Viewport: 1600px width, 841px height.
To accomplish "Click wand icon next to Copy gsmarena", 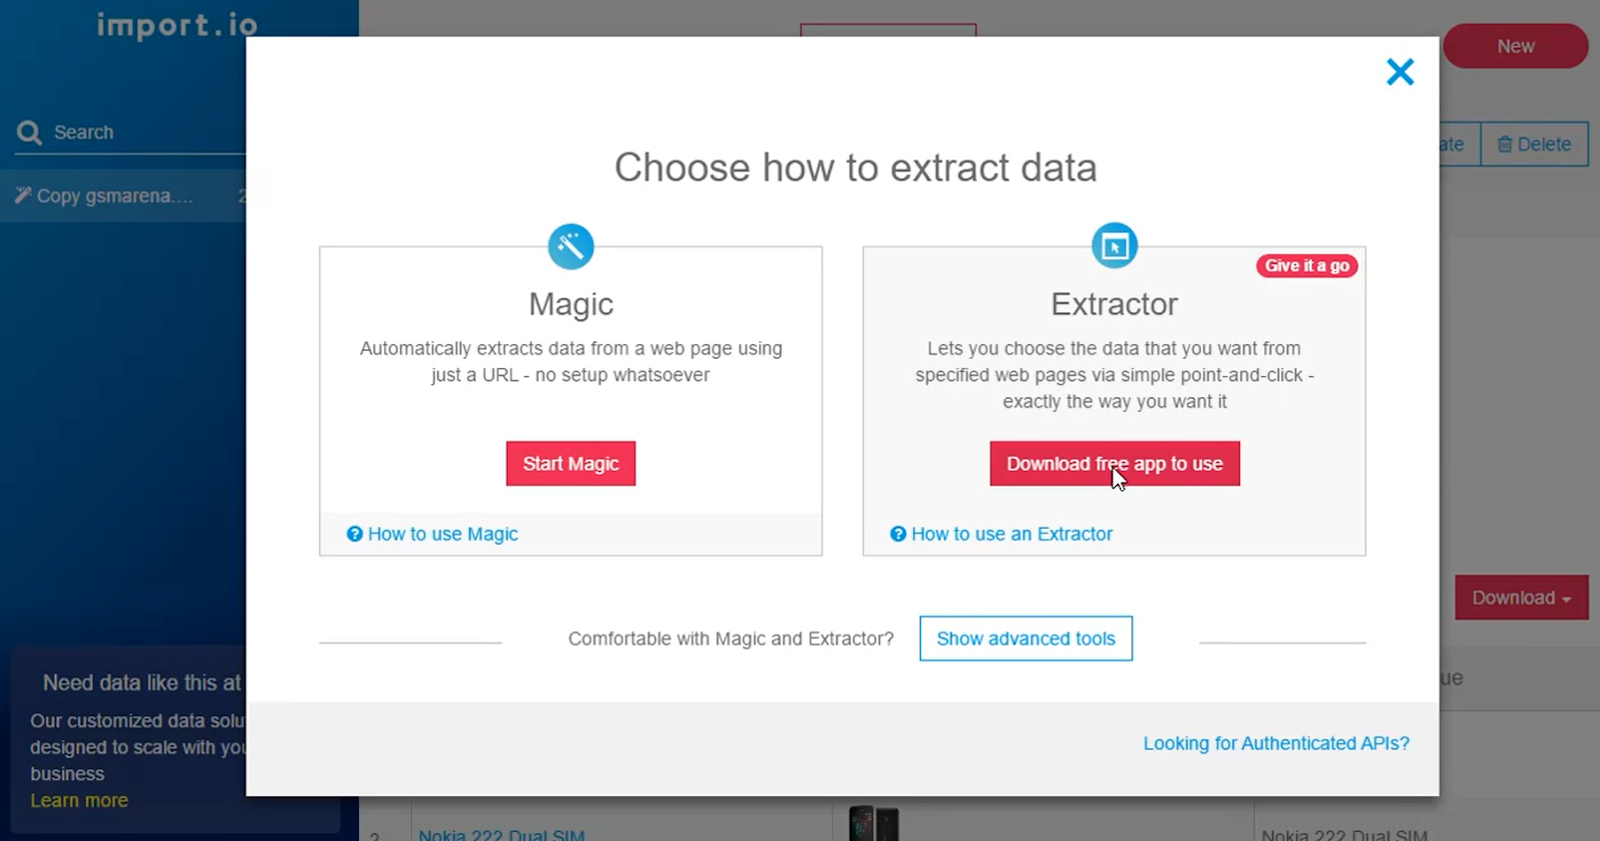I will tap(23, 195).
